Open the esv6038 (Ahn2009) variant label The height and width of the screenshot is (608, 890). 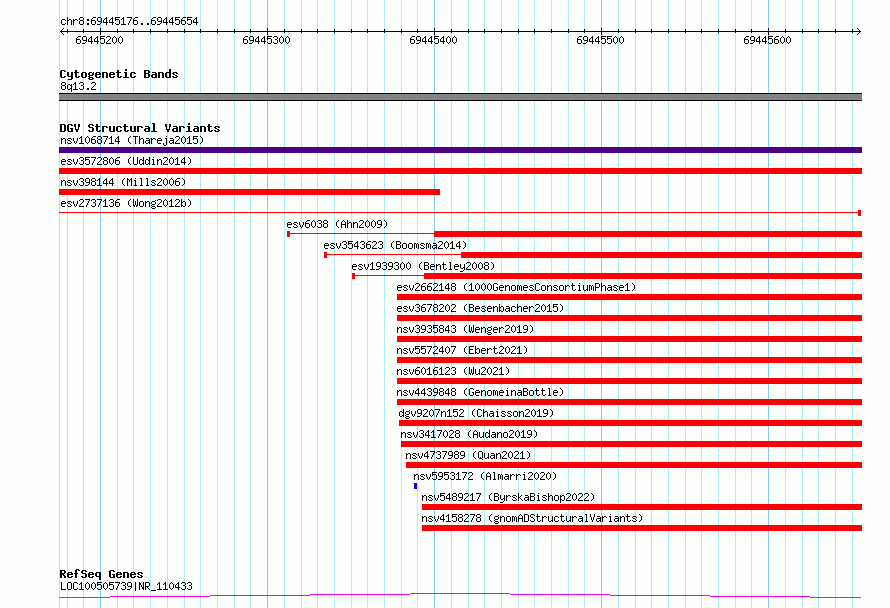337,224
